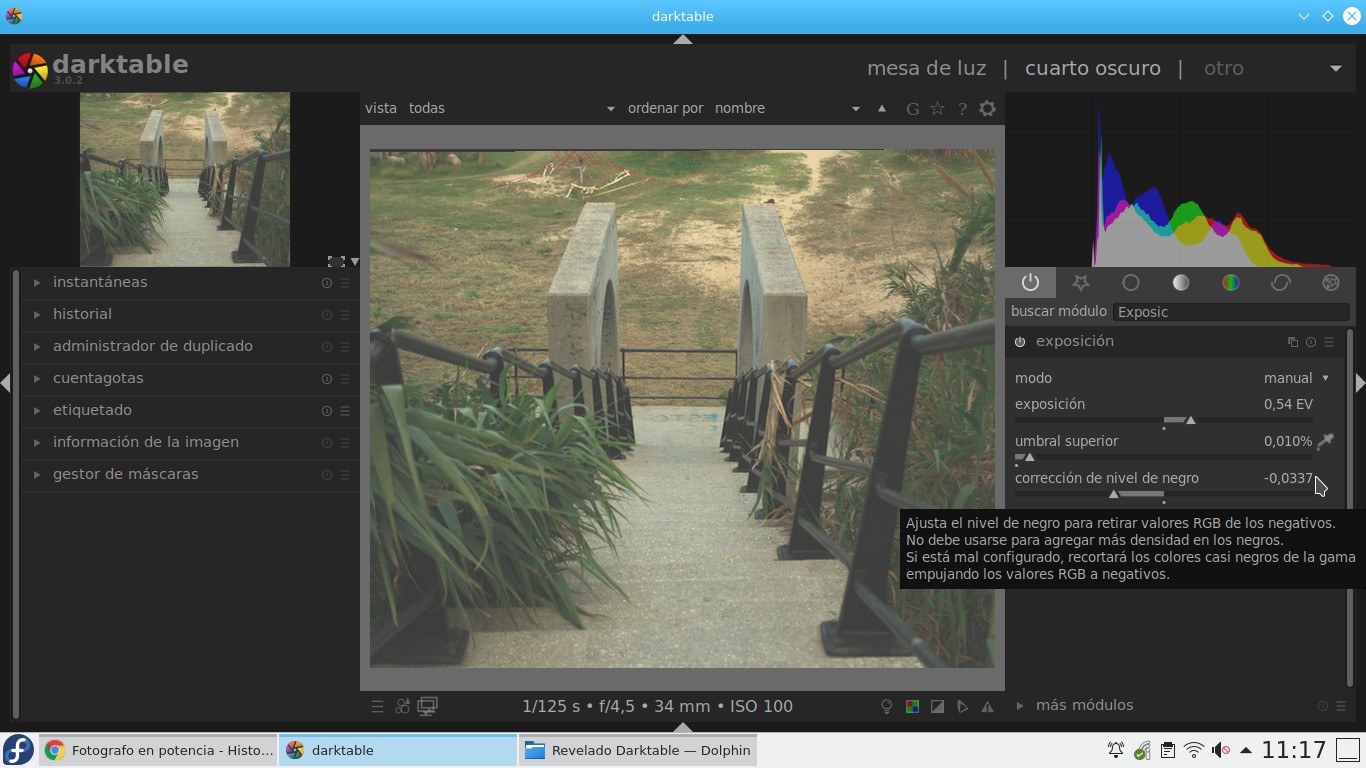The height and width of the screenshot is (768, 1366).
Task: Switch to mesa de luz view
Action: click(926, 69)
